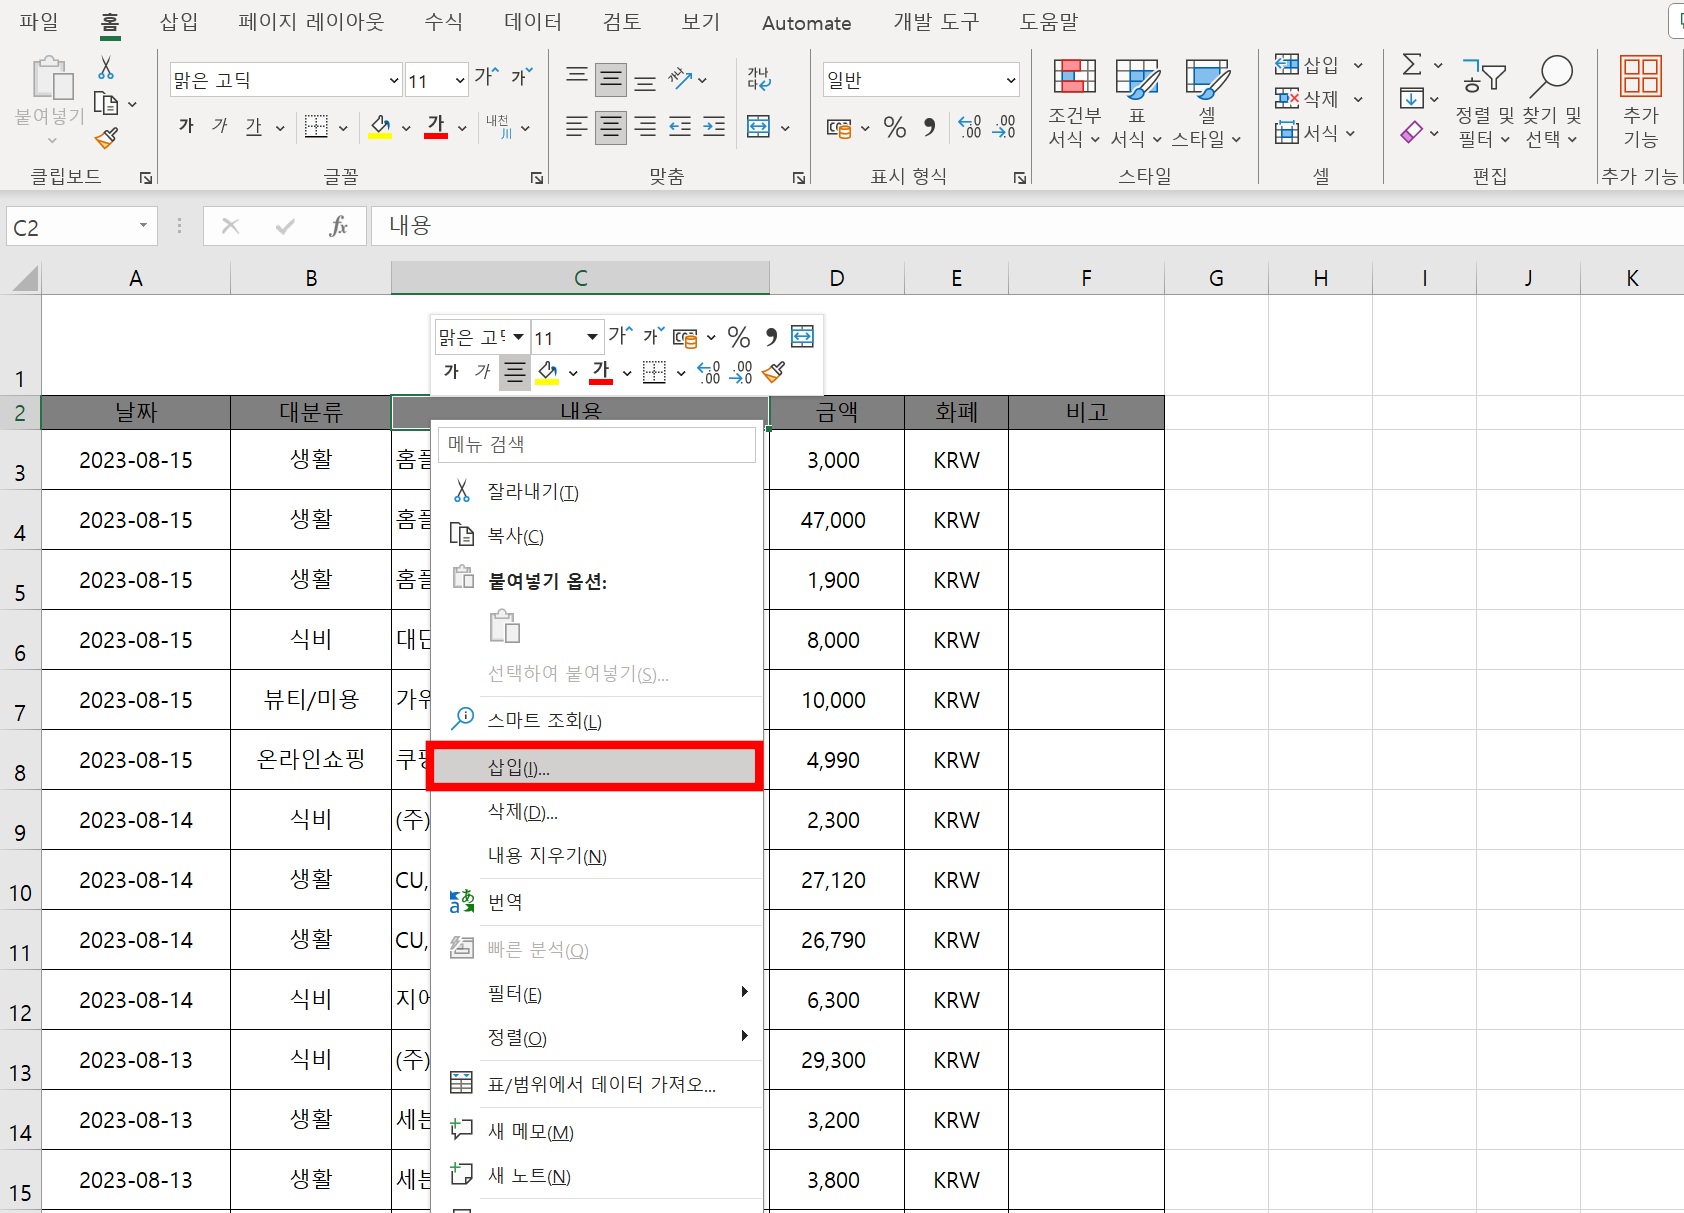Open font settings dialog launcher in 글꼴 group
Screen dimensions: 1684x1213
(537, 177)
